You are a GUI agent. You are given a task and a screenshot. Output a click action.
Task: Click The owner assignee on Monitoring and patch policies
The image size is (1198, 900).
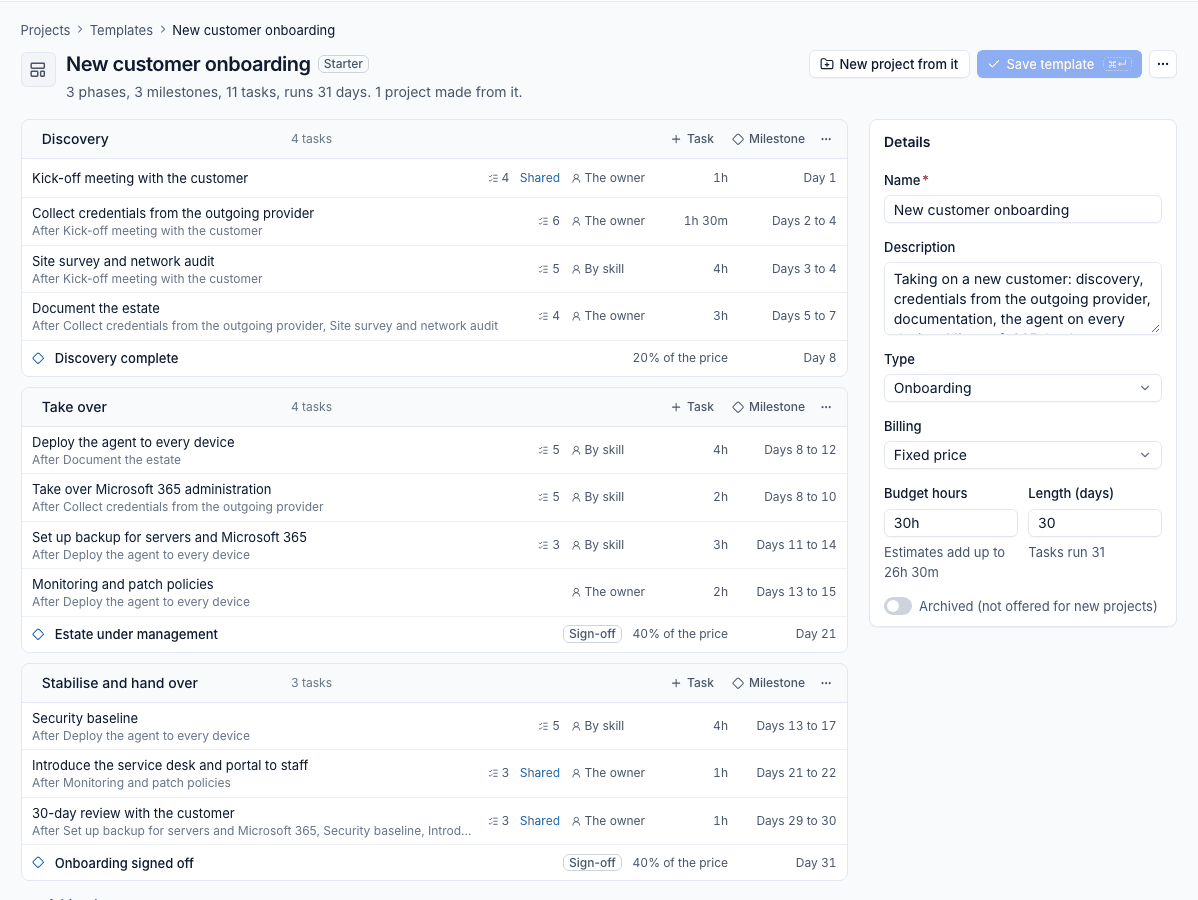coord(608,591)
